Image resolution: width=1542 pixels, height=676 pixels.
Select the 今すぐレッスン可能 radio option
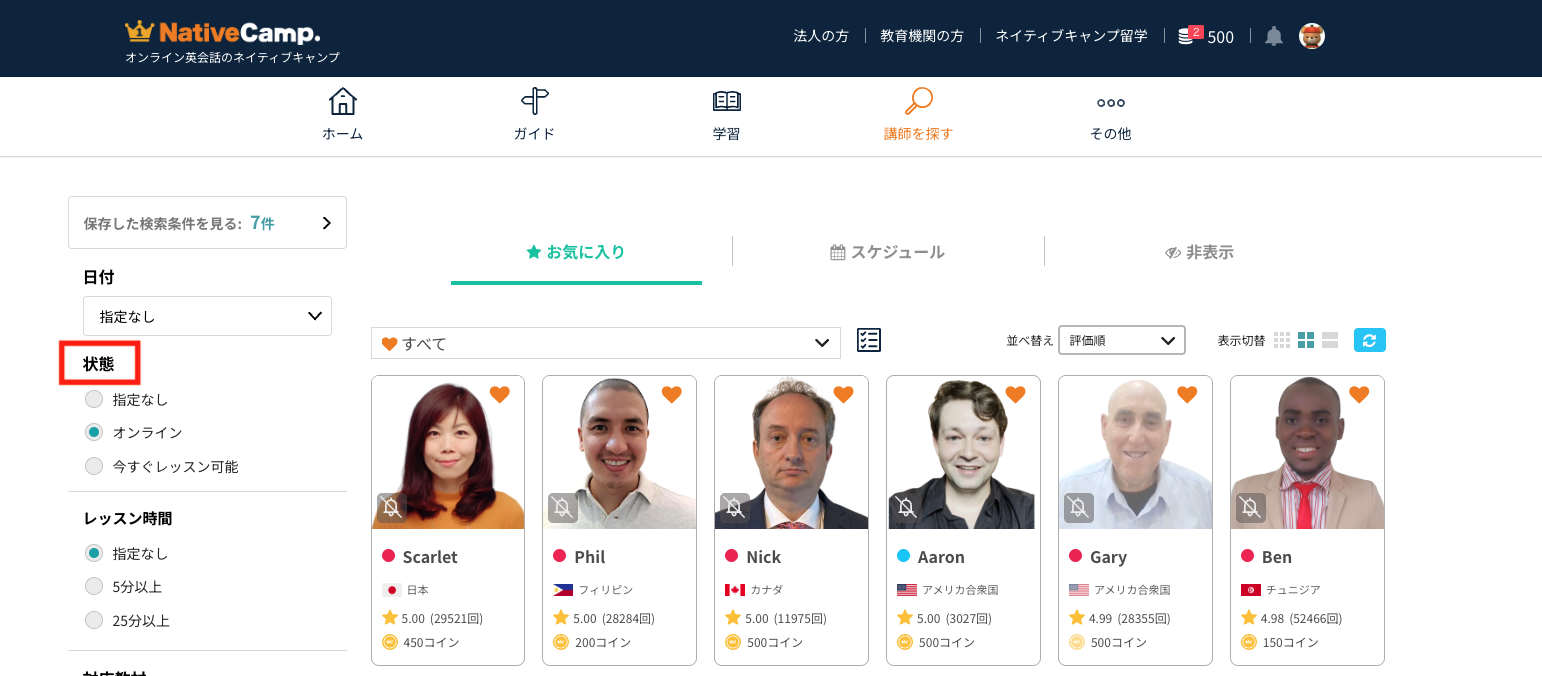(x=94, y=466)
